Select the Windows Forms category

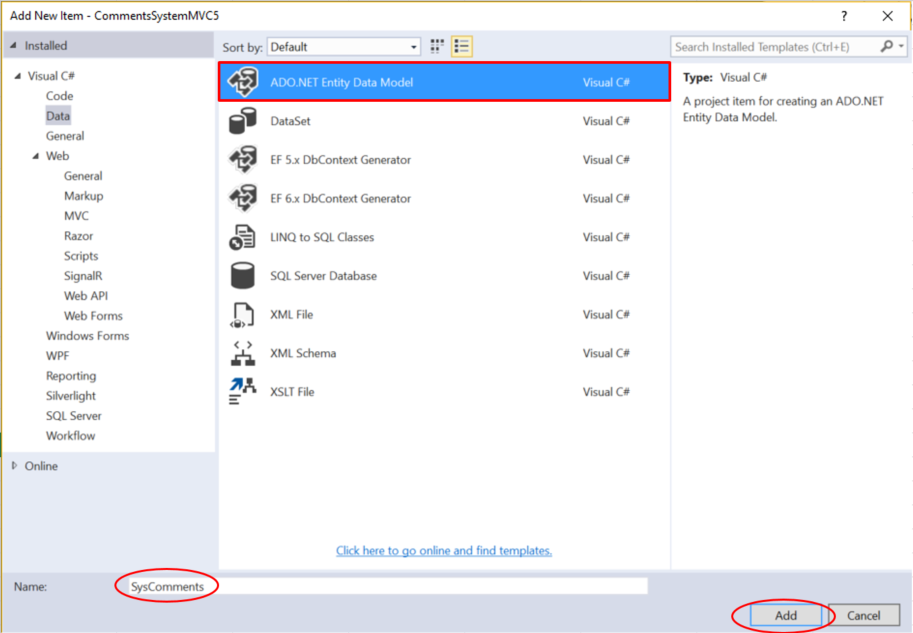87,335
